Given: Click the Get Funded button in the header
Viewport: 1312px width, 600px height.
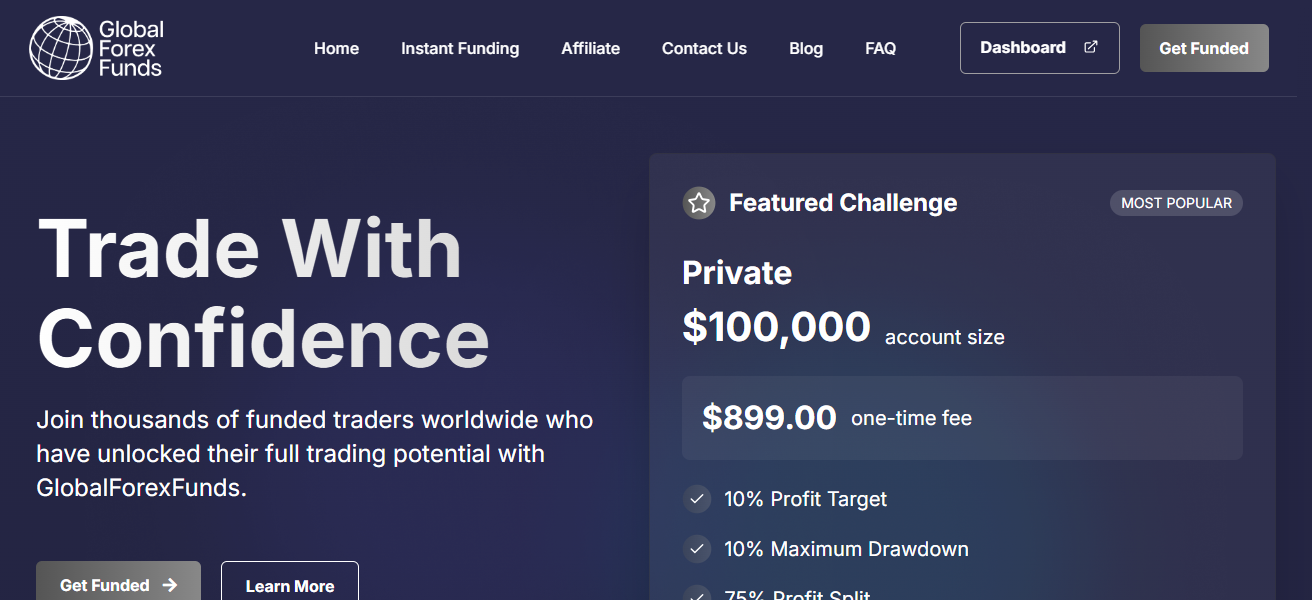Looking at the screenshot, I should pyautogui.click(x=1204, y=47).
